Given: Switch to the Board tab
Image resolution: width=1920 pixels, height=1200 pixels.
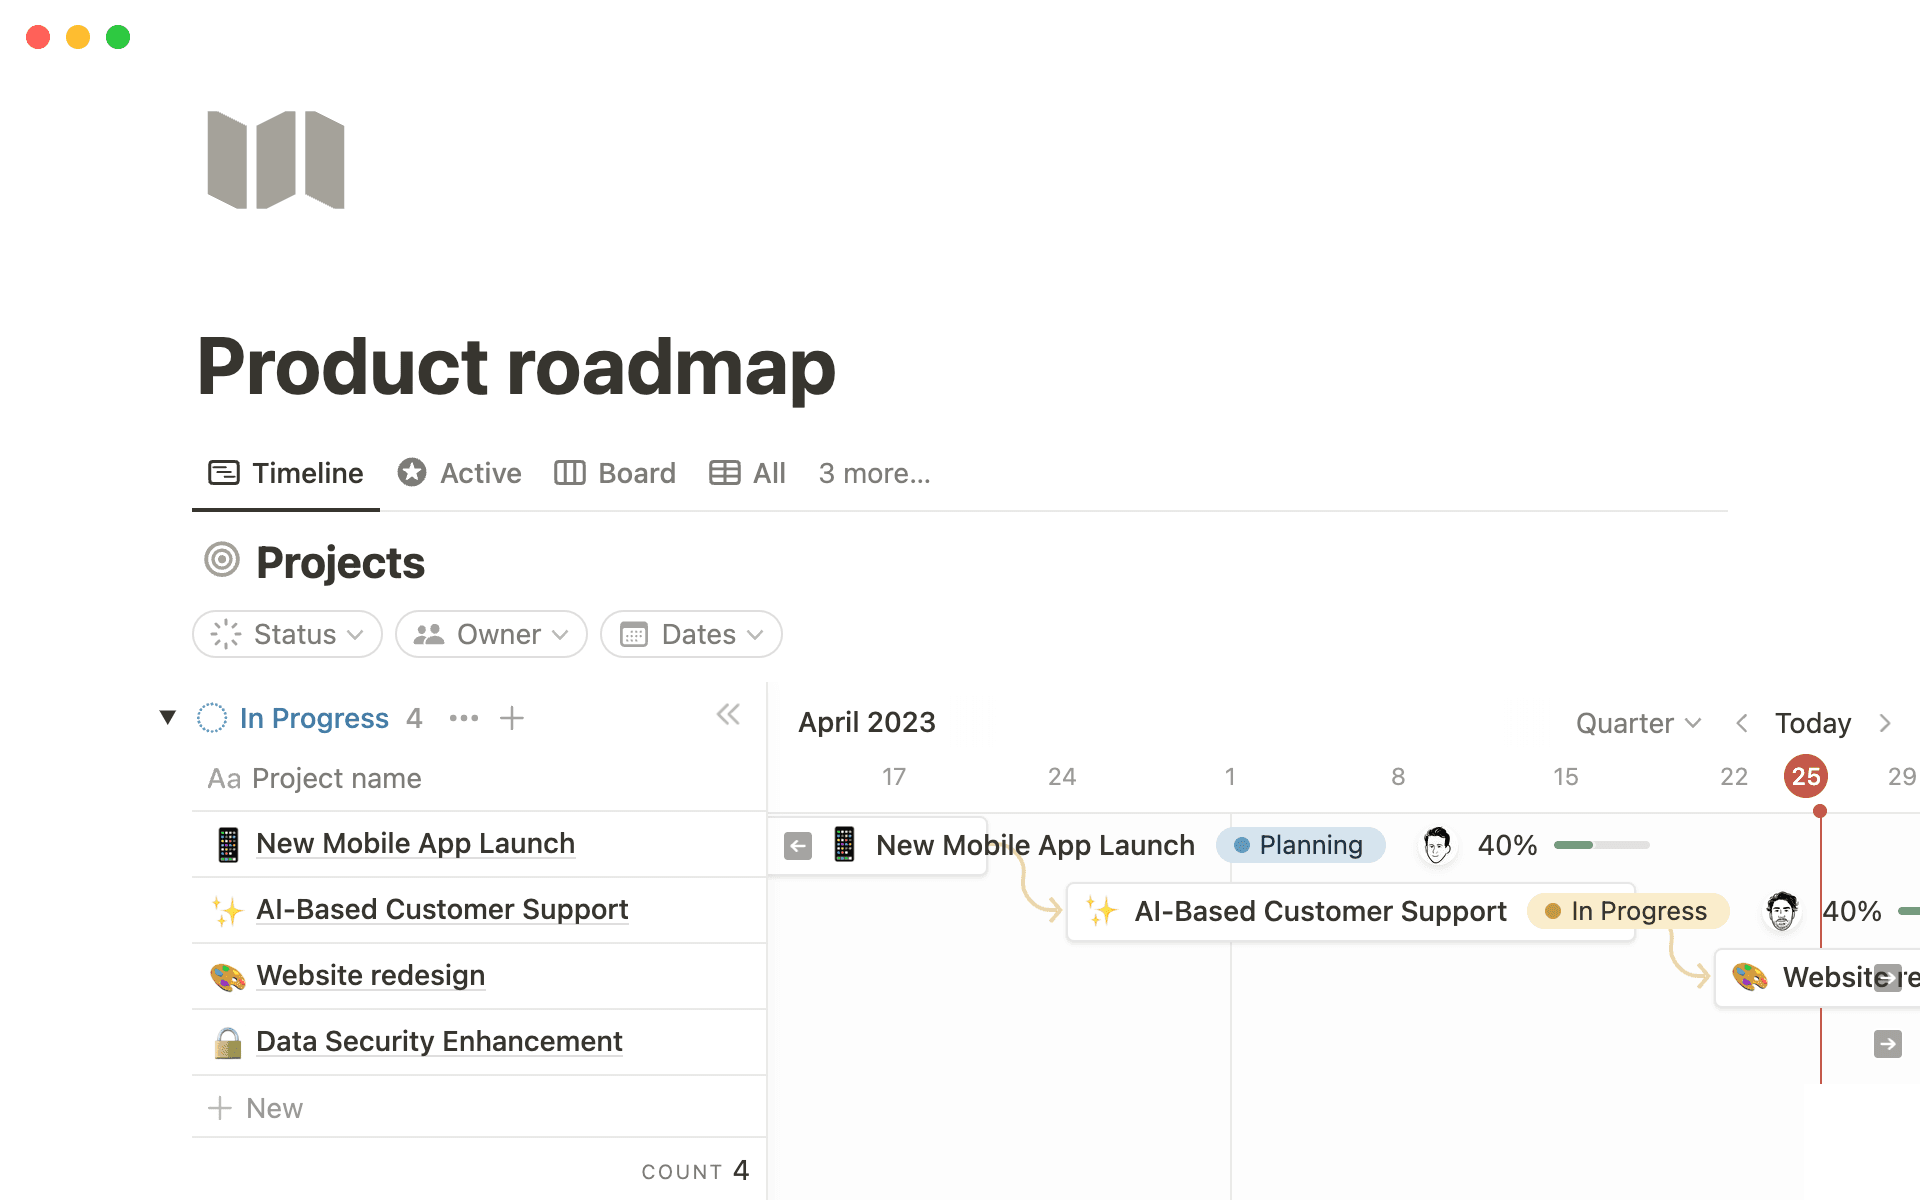Looking at the screenshot, I should (x=614, y=473).
